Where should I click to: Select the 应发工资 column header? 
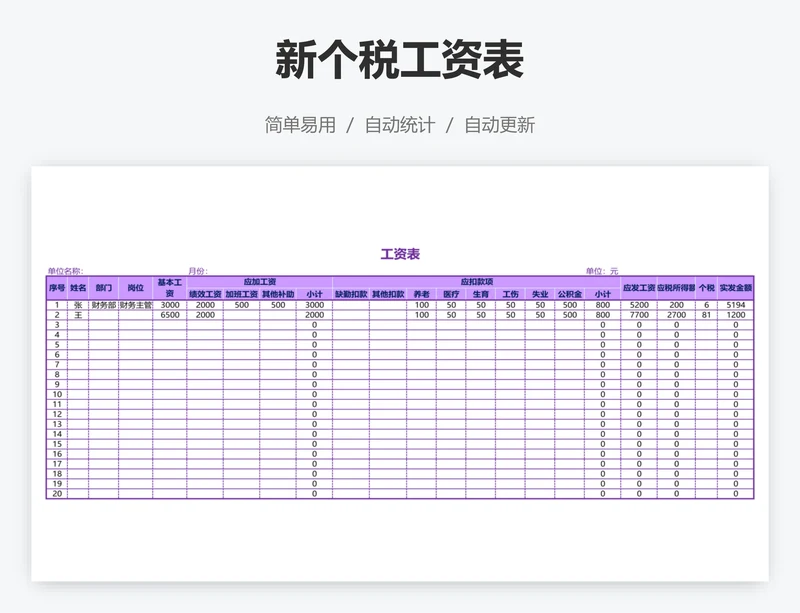pyautogui.click(x=639, y=288)
